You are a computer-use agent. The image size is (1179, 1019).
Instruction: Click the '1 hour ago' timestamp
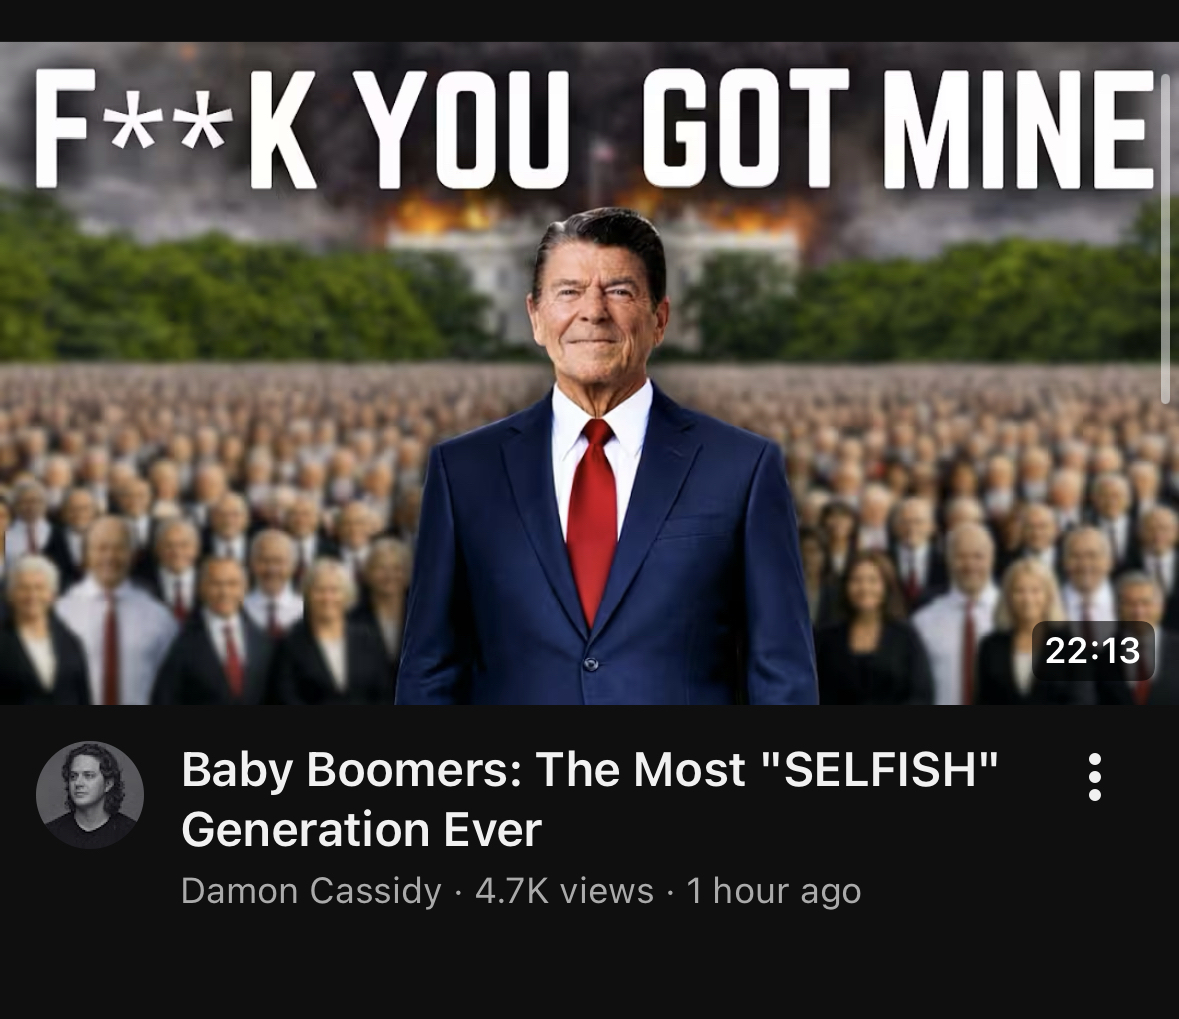tap(774, 891)
